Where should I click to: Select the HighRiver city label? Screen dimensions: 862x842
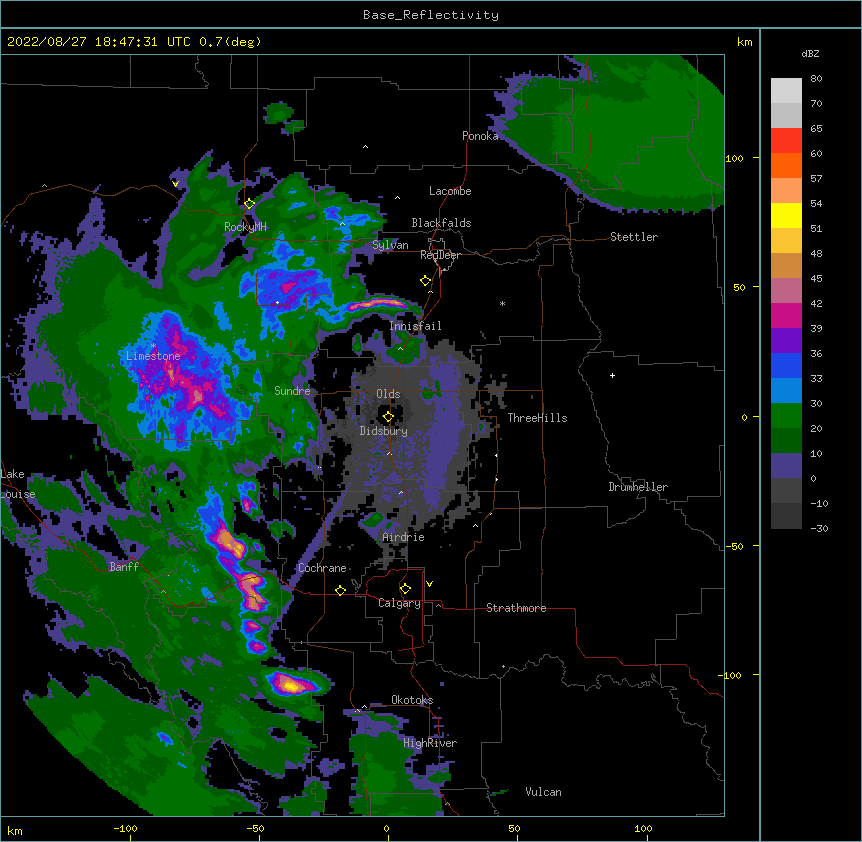pos(430,743)
